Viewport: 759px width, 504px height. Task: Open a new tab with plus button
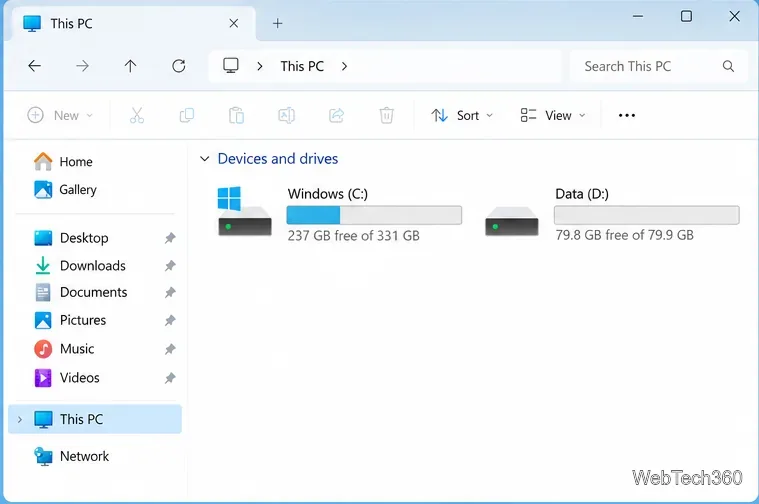(277, 23)
